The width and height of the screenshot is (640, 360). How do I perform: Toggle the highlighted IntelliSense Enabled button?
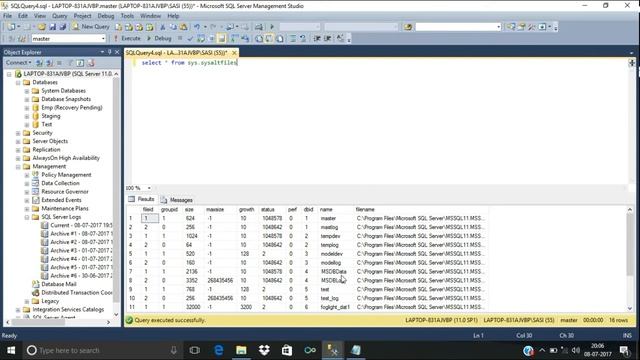pyautogui.click(x=221, y=38)
